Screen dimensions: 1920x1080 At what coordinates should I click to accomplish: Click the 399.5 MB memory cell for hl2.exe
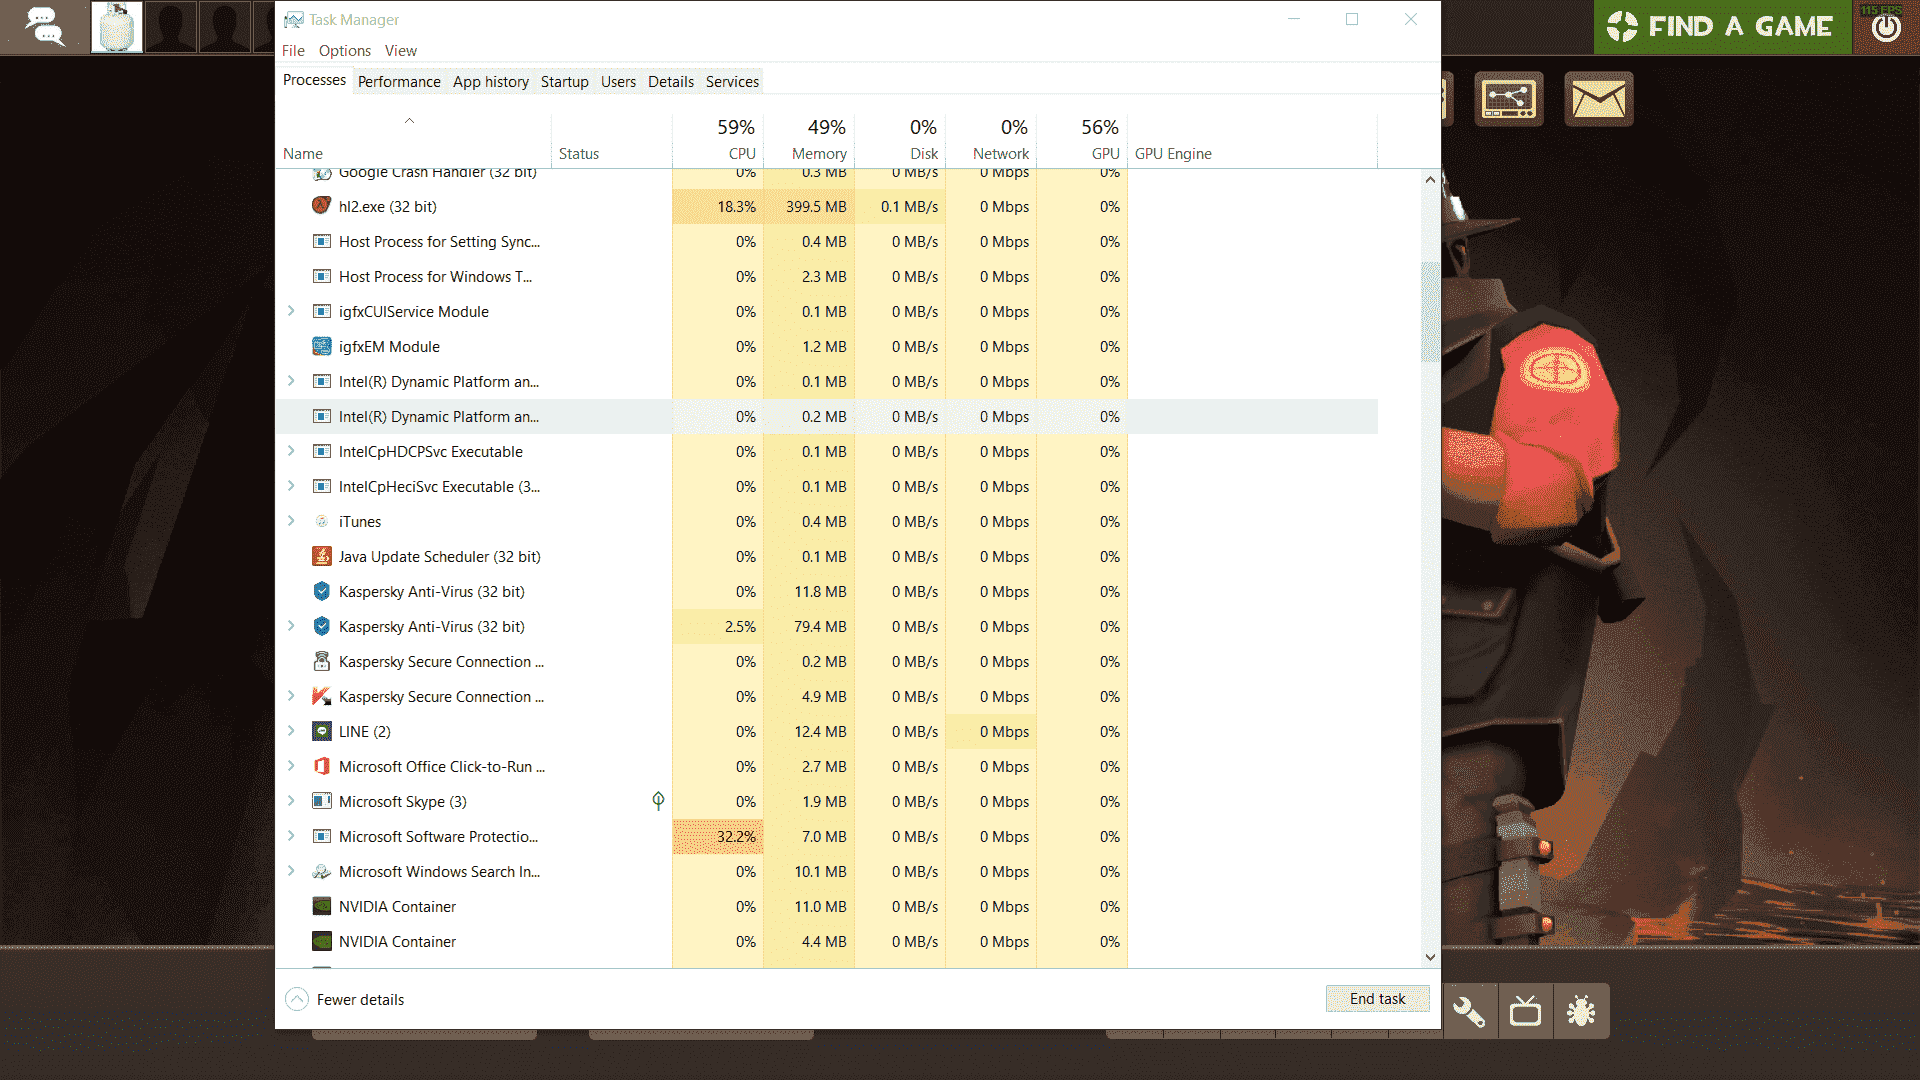tap(809, 206)
